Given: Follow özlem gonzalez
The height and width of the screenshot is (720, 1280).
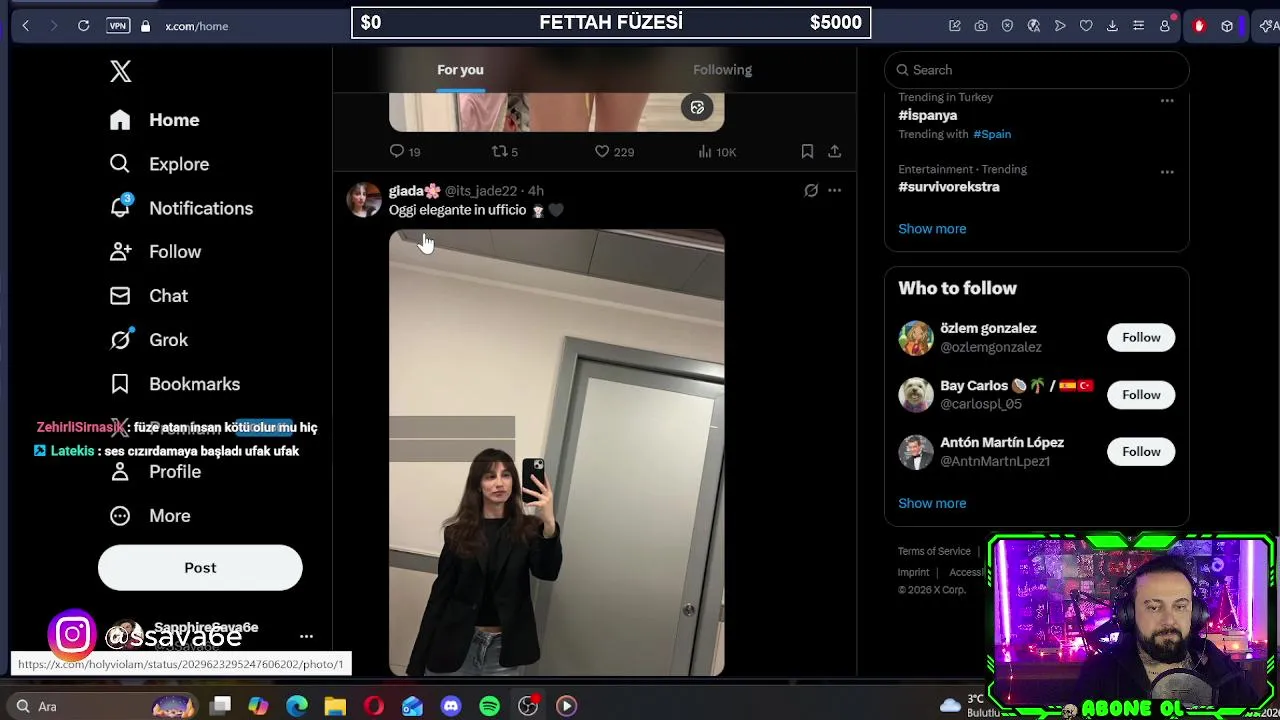Looking at the screenshot, I should pos(1141,338).
